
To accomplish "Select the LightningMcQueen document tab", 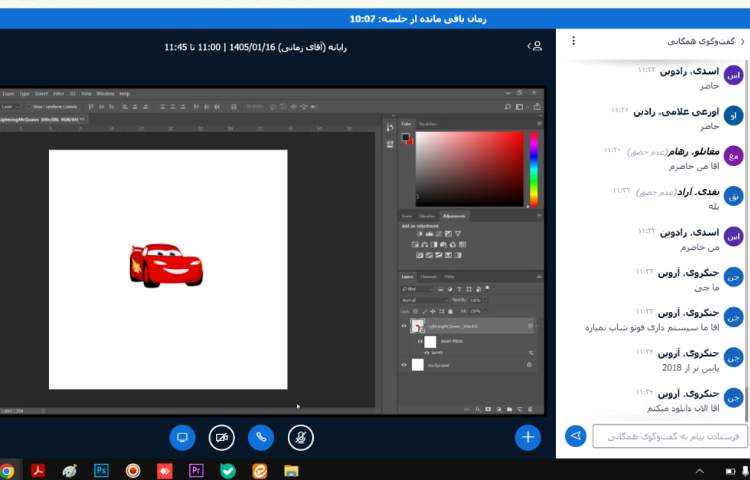I will (x=41, y=119).
